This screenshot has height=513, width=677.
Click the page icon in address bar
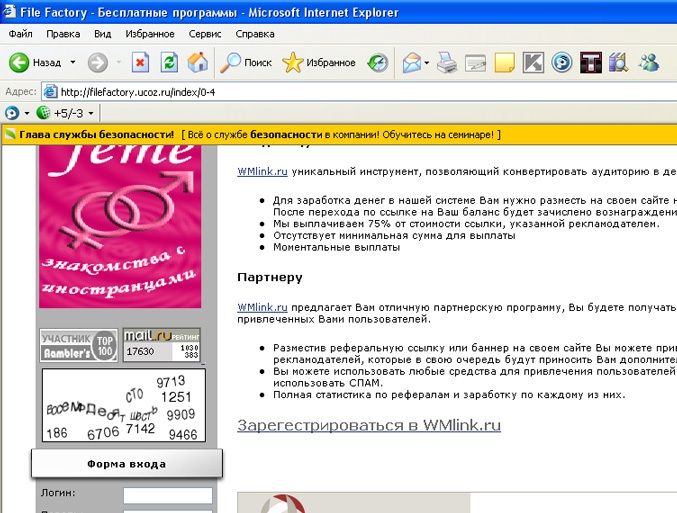pyautogui.click(x=51, y=92)
